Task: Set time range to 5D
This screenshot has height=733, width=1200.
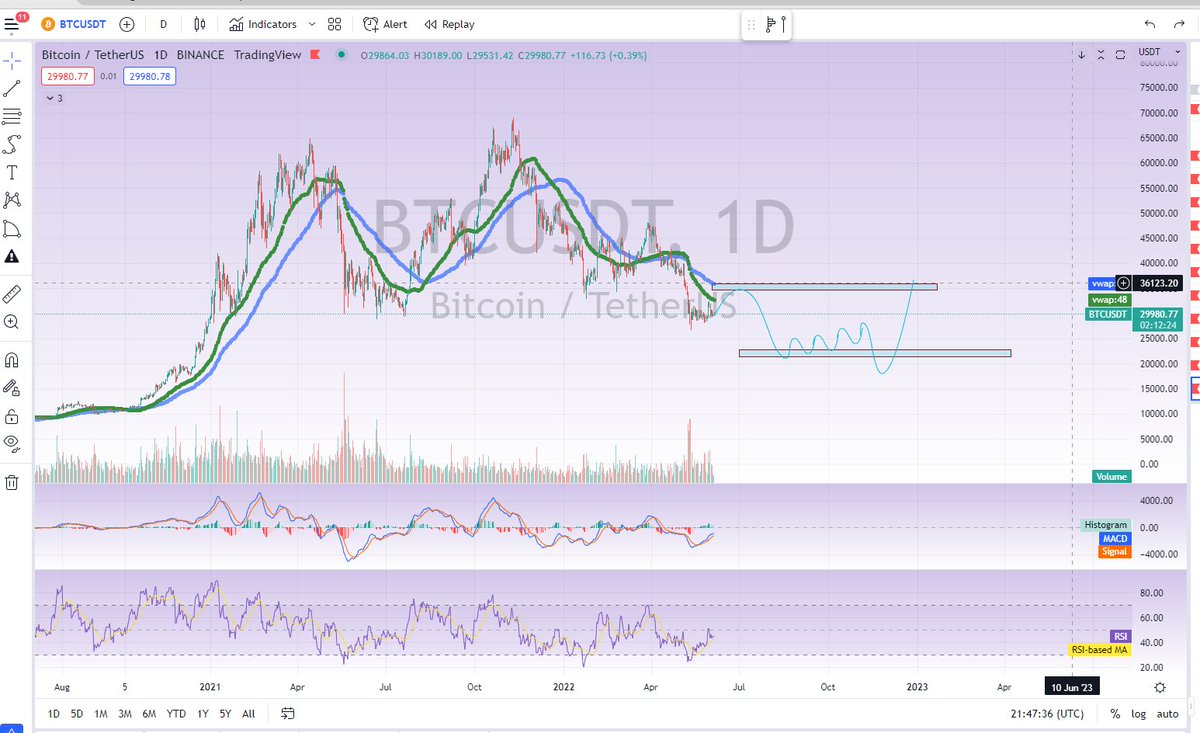Action: pyautogui.click(x=77, y=714)
